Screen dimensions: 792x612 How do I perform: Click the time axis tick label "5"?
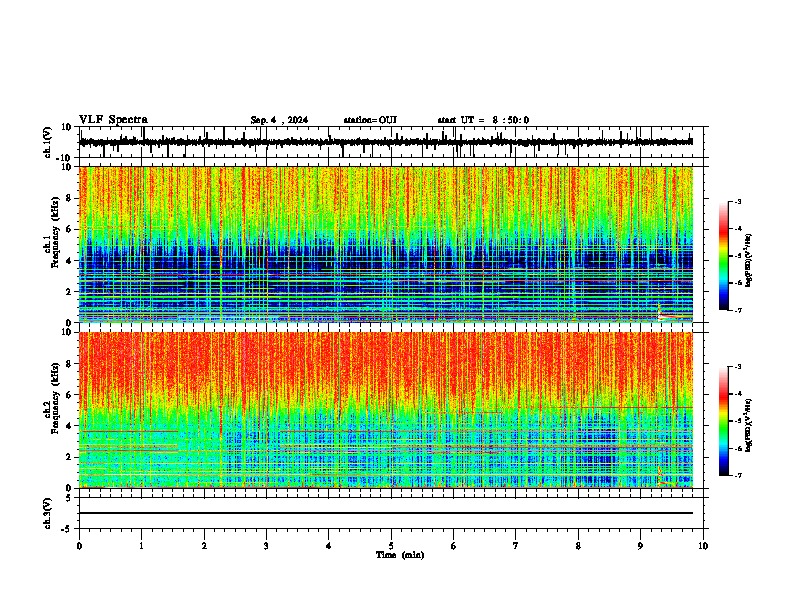pyautogui.click(x=391, y=546)
